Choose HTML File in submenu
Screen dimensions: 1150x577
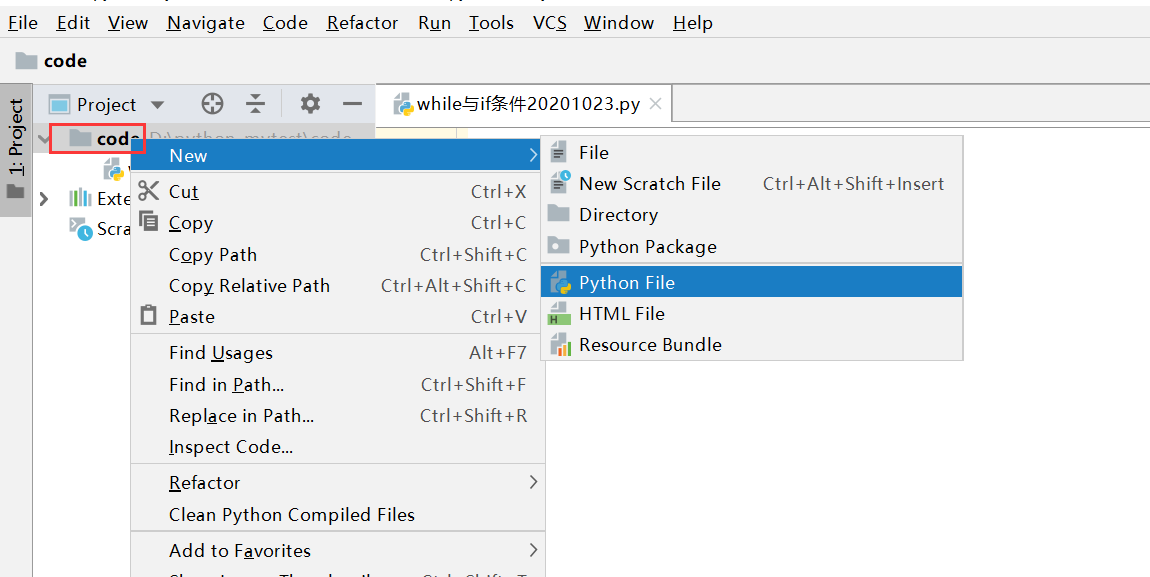[621, 313]
